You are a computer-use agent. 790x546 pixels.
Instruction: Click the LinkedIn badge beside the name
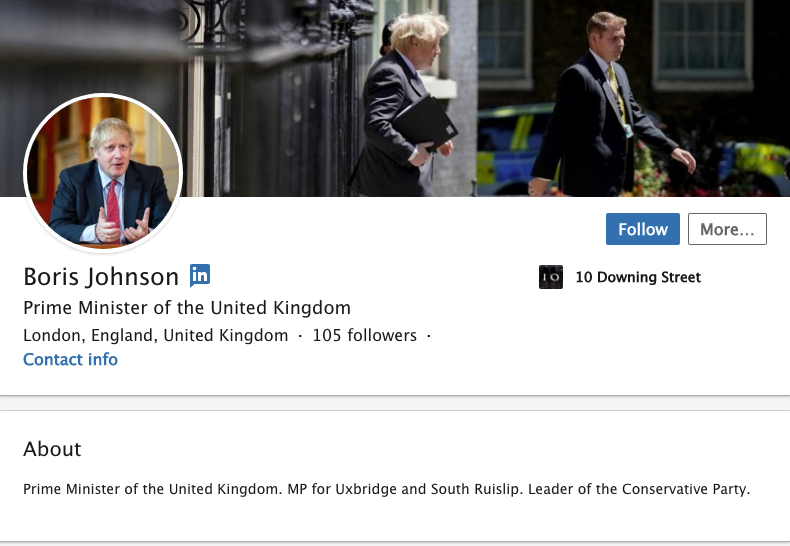[200, 276]
